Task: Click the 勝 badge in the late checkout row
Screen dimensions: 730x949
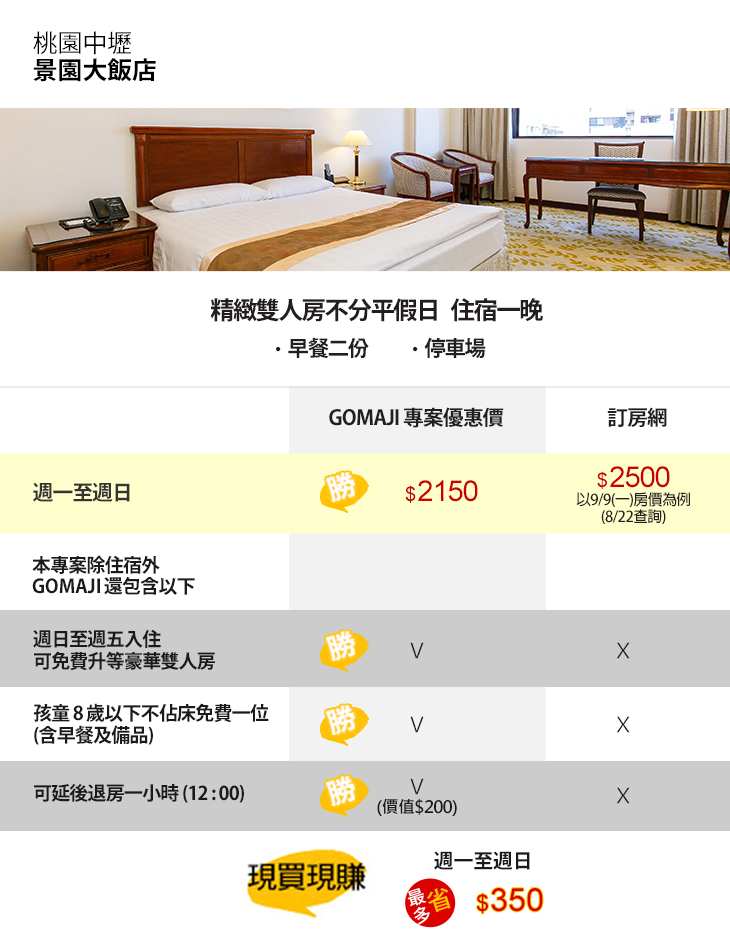Action: point(343,795)
